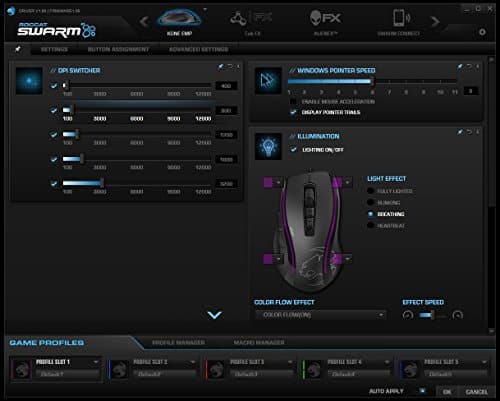Click the ROCCAT Swarm logo
This screenshot has width=500, height=401.
(56, 30)
